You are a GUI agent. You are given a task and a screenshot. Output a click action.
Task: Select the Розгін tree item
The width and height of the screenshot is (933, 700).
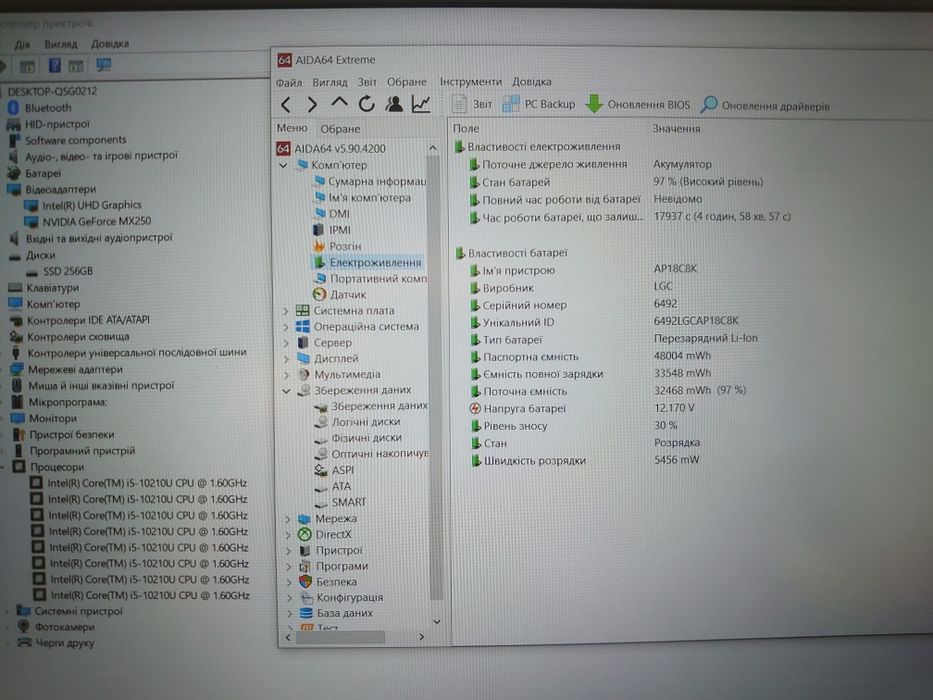click(337, 246)
